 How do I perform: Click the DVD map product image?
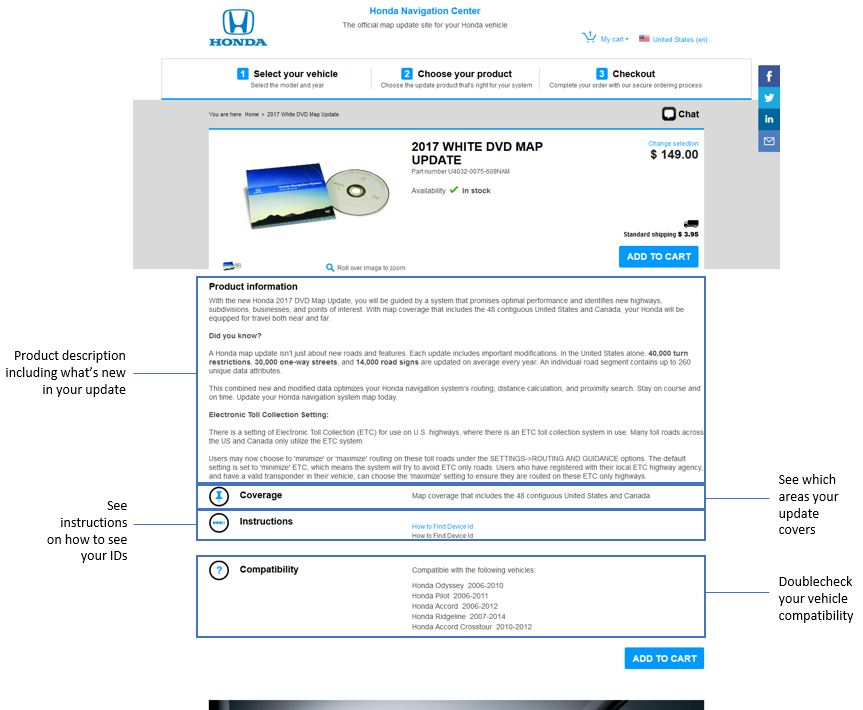(317, 194)
